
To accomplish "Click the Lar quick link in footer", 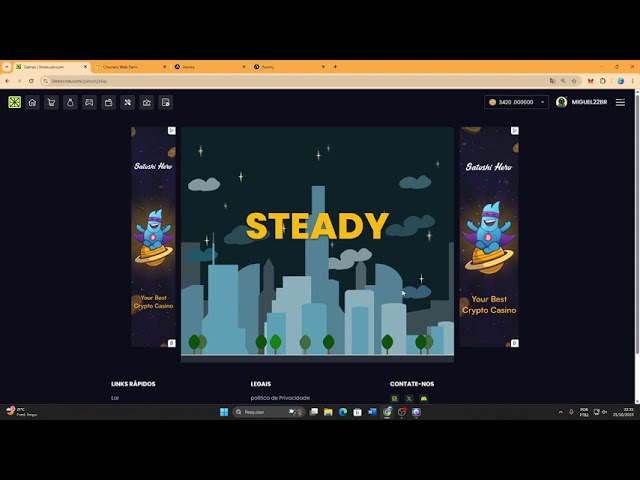I will click(x=115, y=398).
